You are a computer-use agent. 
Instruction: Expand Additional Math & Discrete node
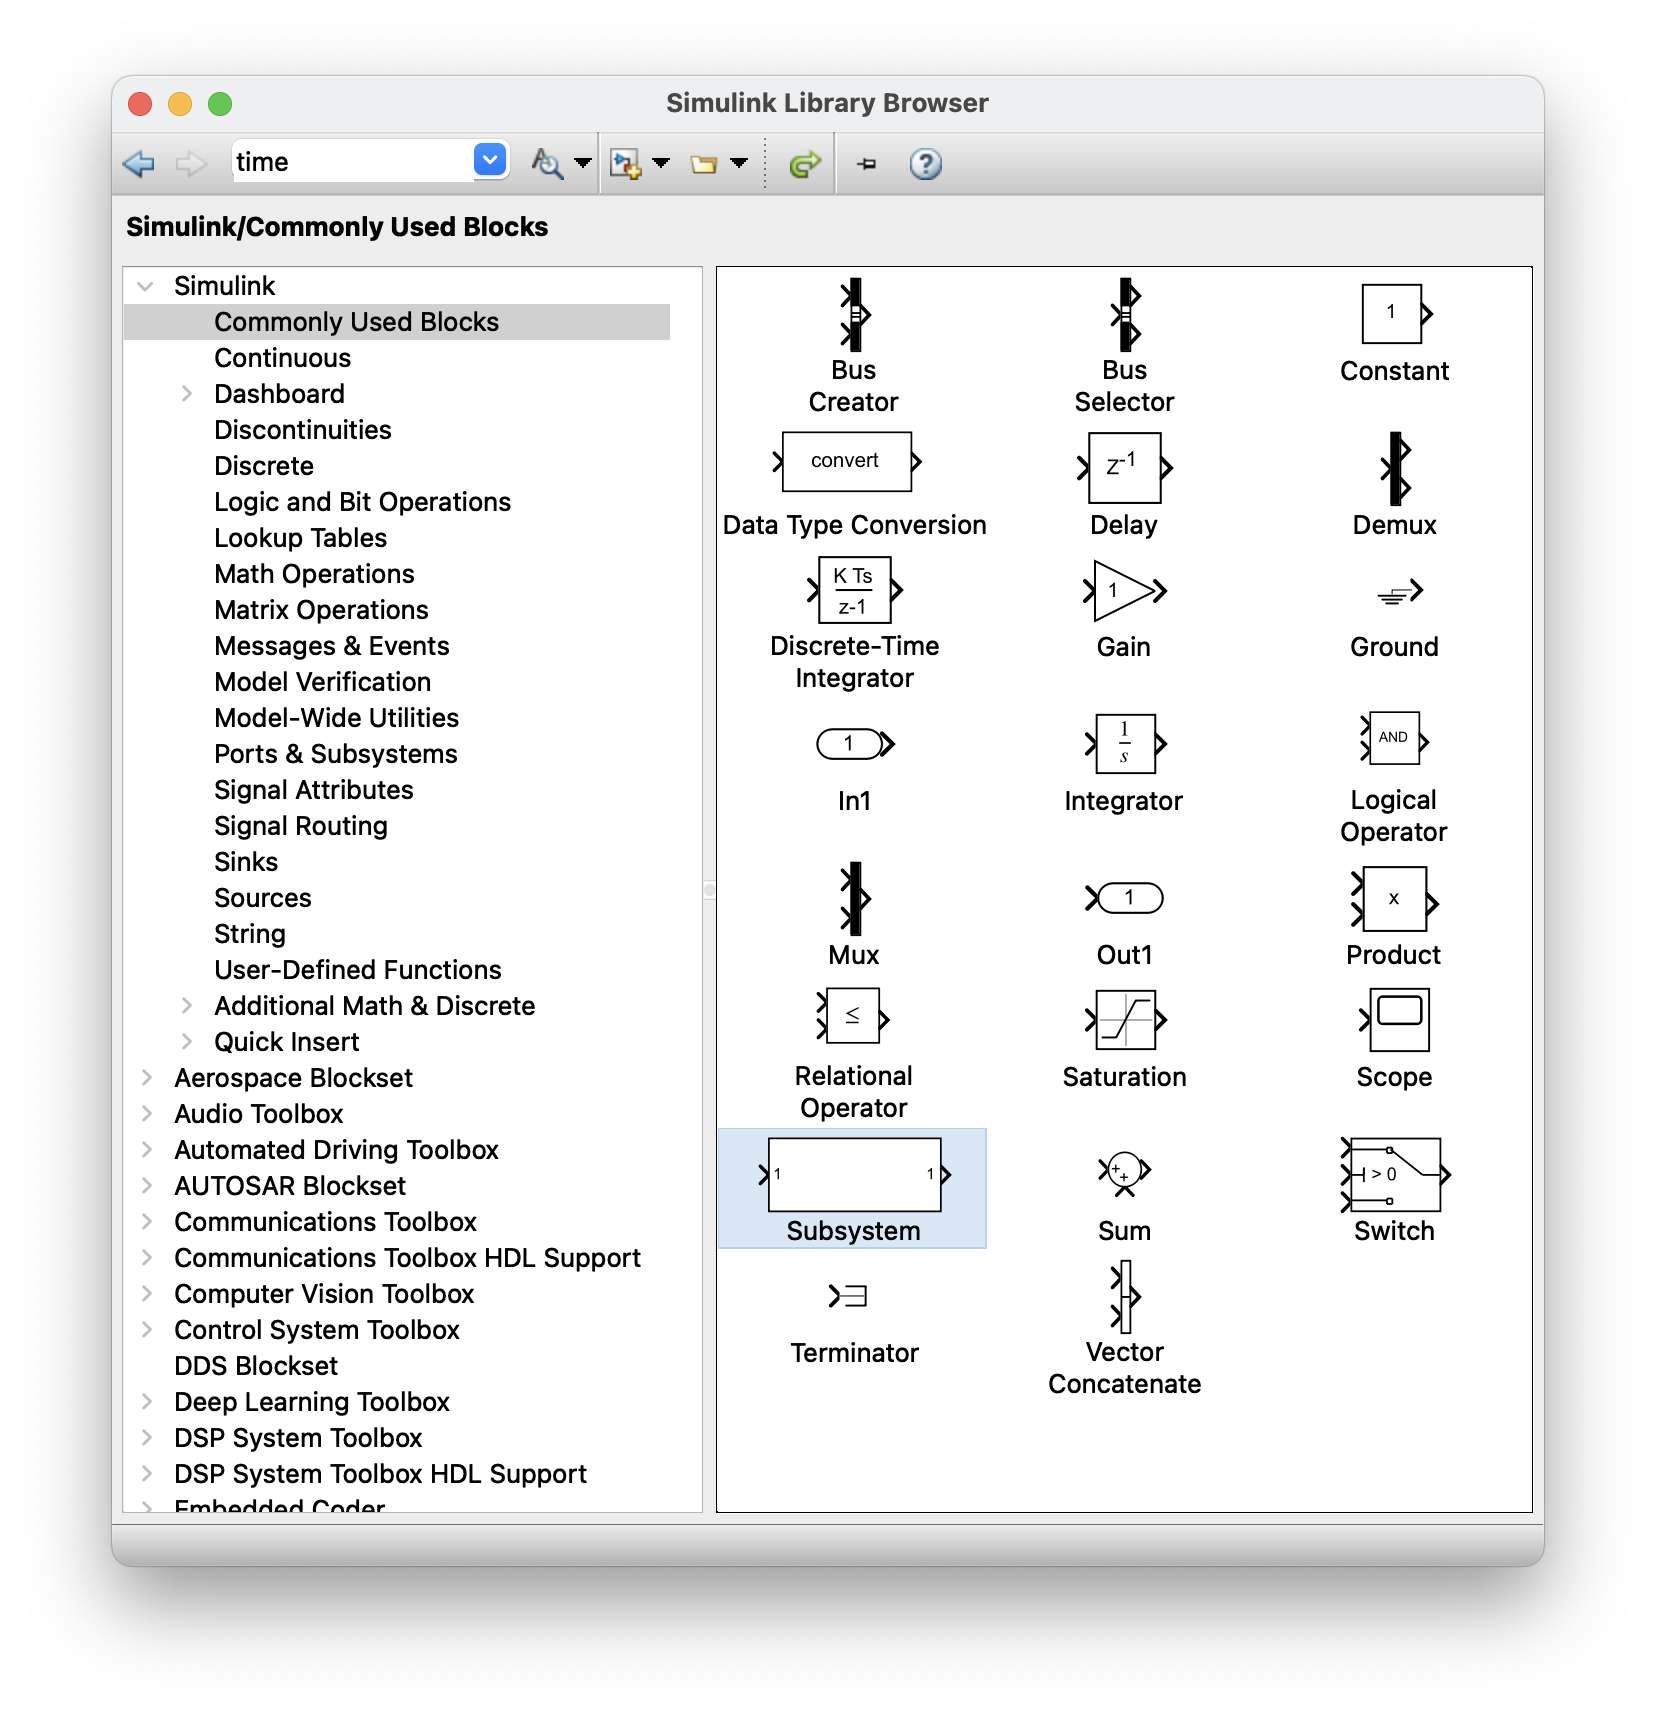(x=187, y=1005)
